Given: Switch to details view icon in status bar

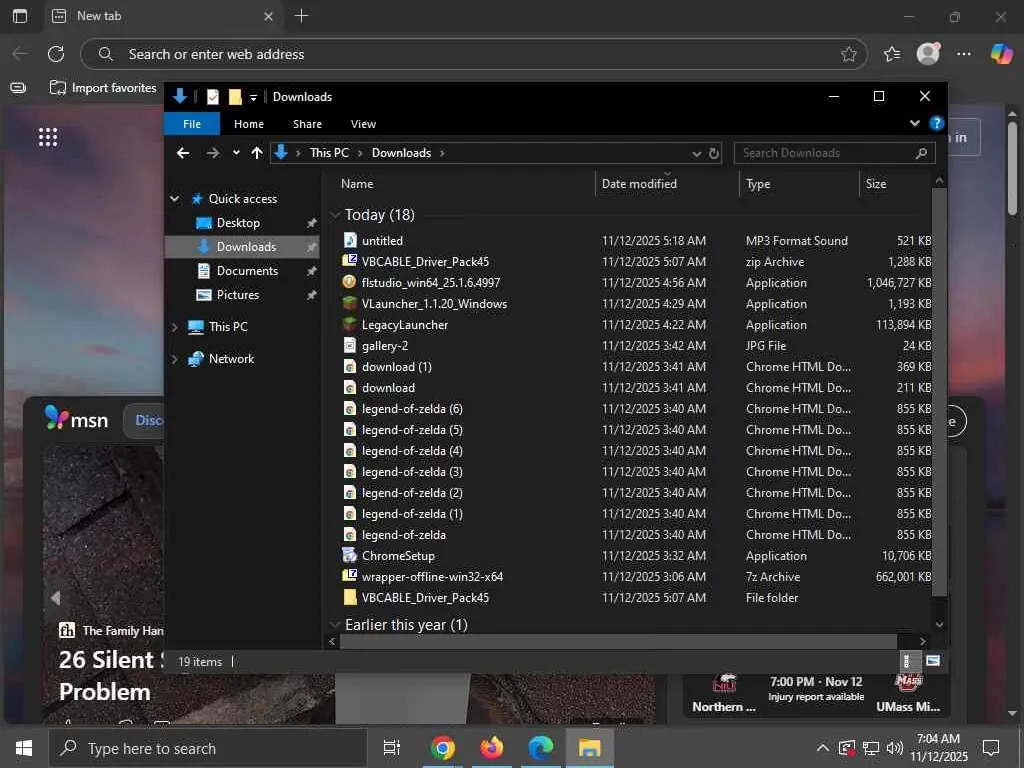Looking at the screenshot, I should (907, 661).
